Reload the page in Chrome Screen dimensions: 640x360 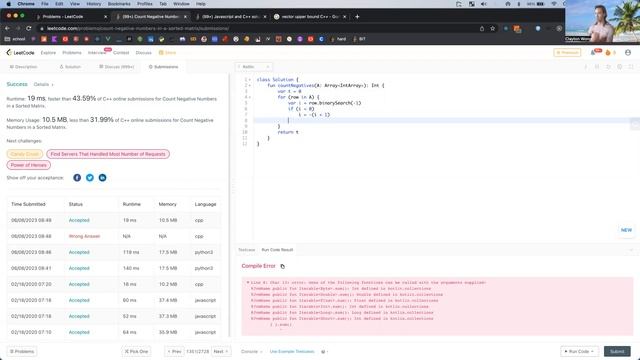(29, 29)
